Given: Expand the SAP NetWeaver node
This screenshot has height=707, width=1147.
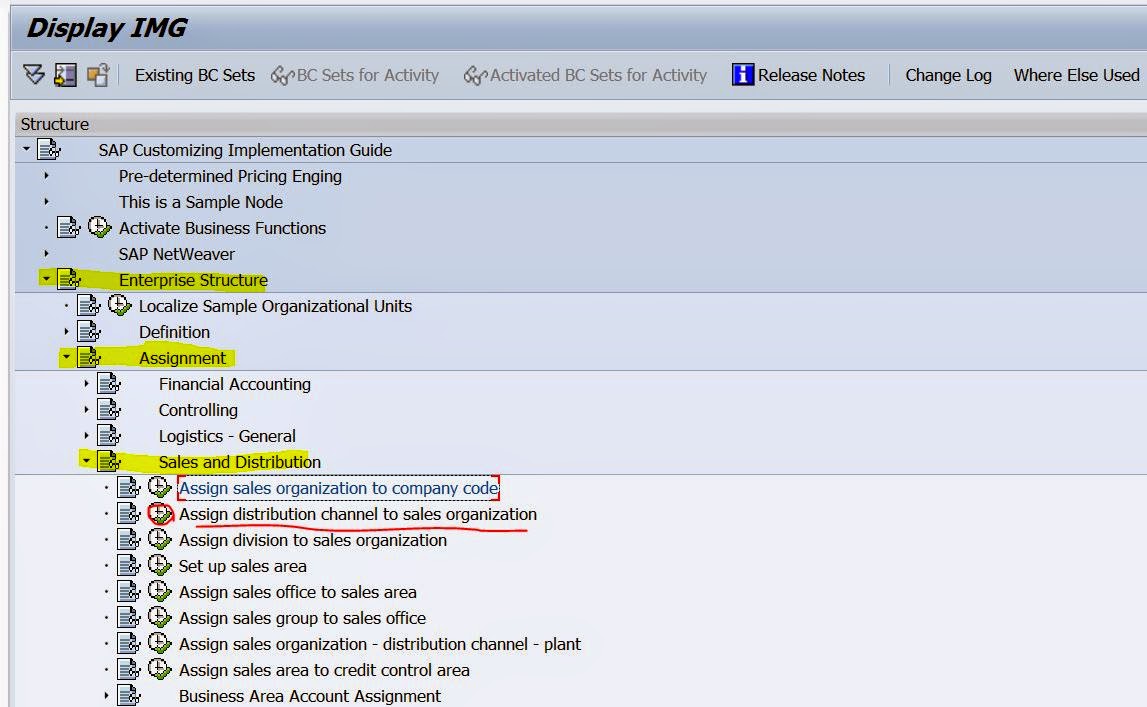Looking at the screenshot, I should coord(46,254).
